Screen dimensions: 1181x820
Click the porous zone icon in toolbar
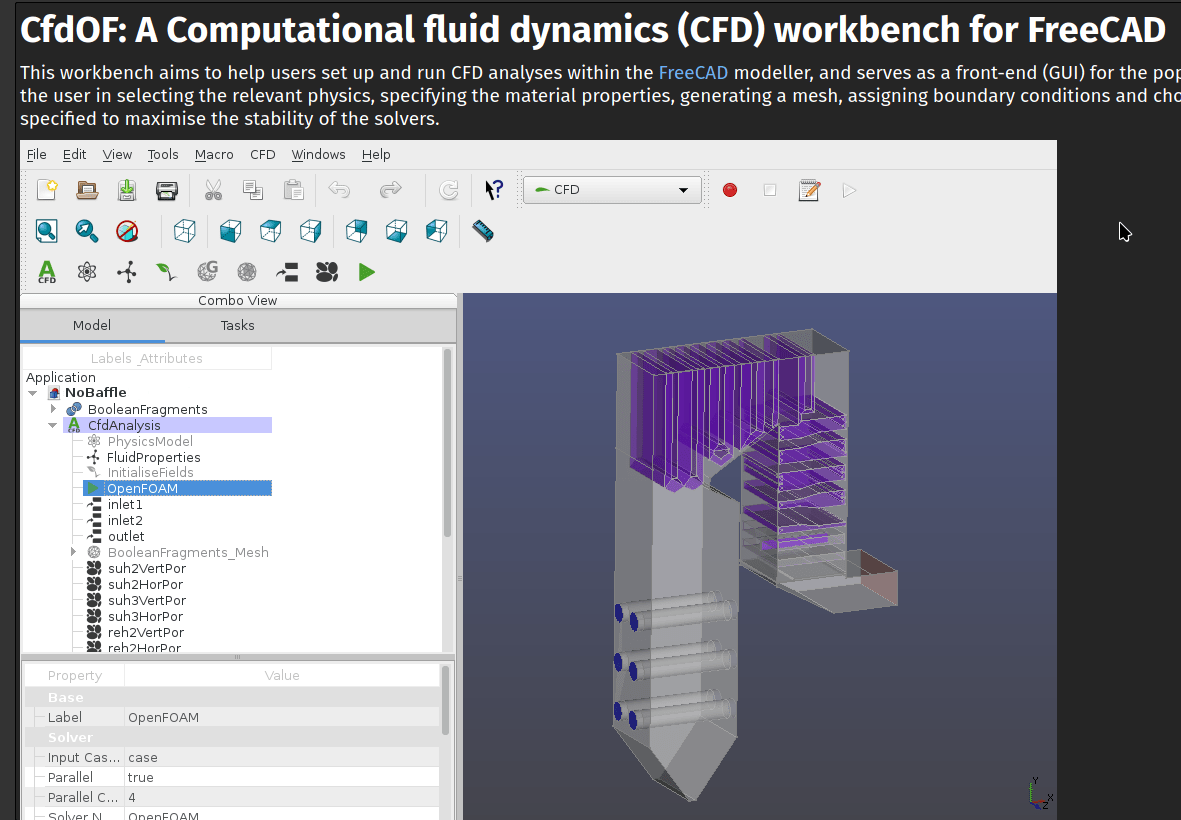point(327,271)
